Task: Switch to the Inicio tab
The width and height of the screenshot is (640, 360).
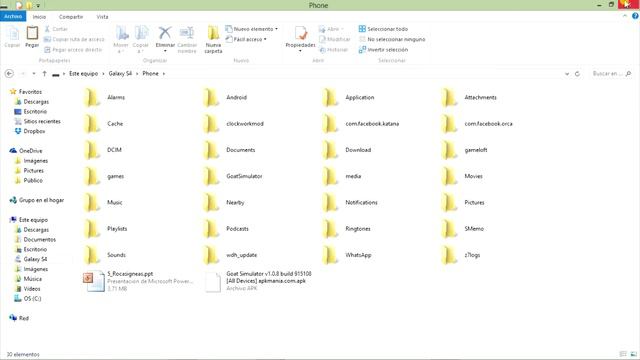Action: [x=39, y=17]
